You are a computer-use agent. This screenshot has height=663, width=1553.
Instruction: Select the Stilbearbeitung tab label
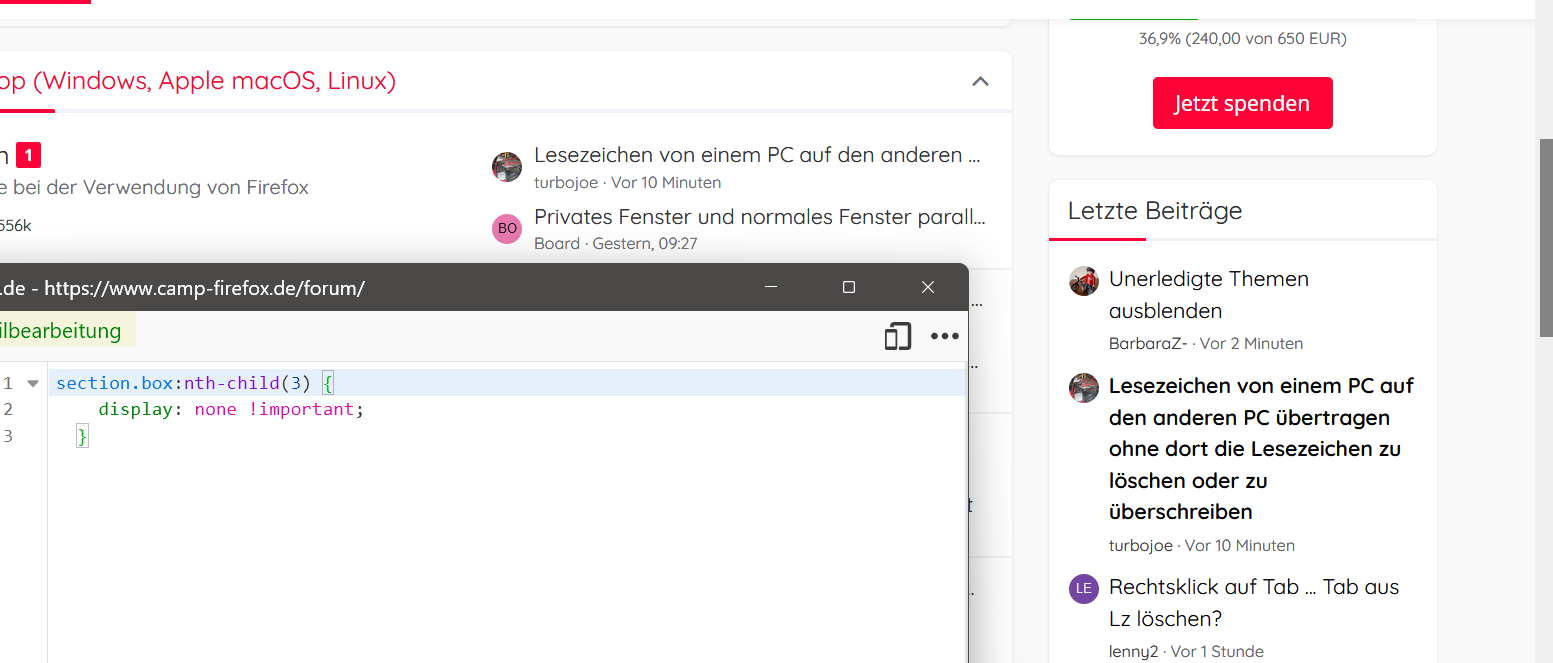click(62, 331)
